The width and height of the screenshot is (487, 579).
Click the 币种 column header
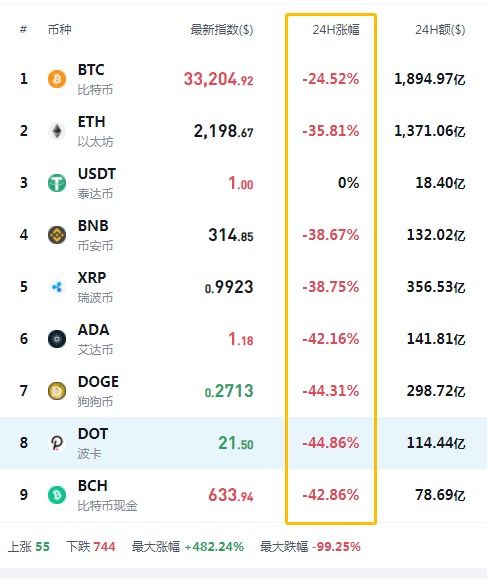click(59, 30)
